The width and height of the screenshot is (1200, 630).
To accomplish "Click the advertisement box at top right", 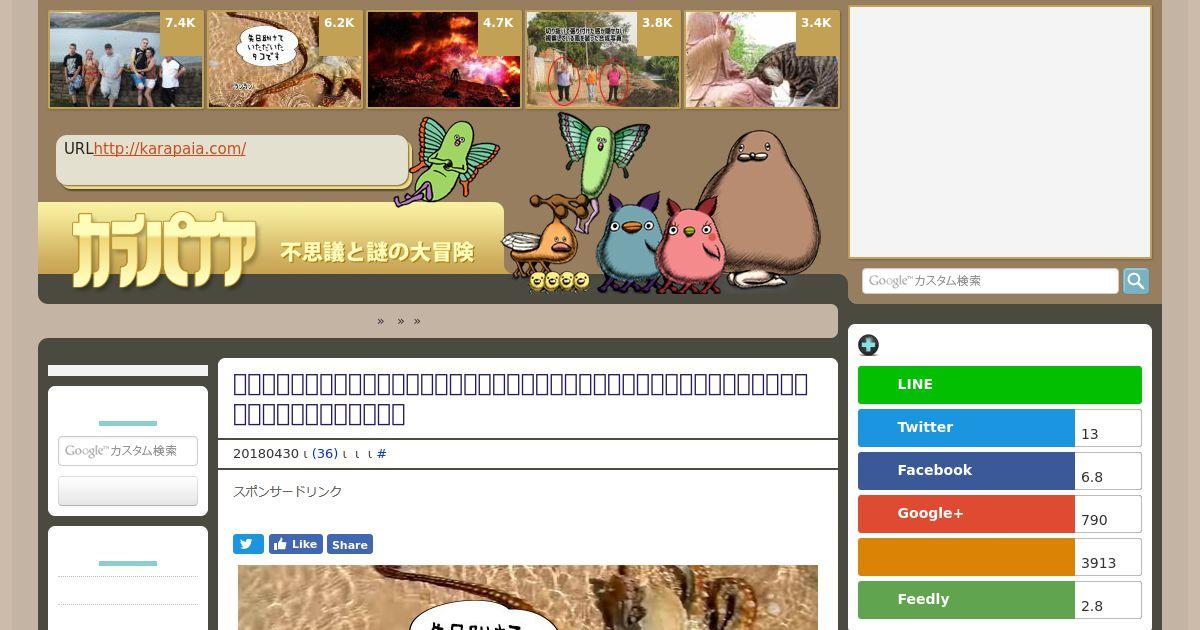I will pyautogui.click(x=1000, y=132).
